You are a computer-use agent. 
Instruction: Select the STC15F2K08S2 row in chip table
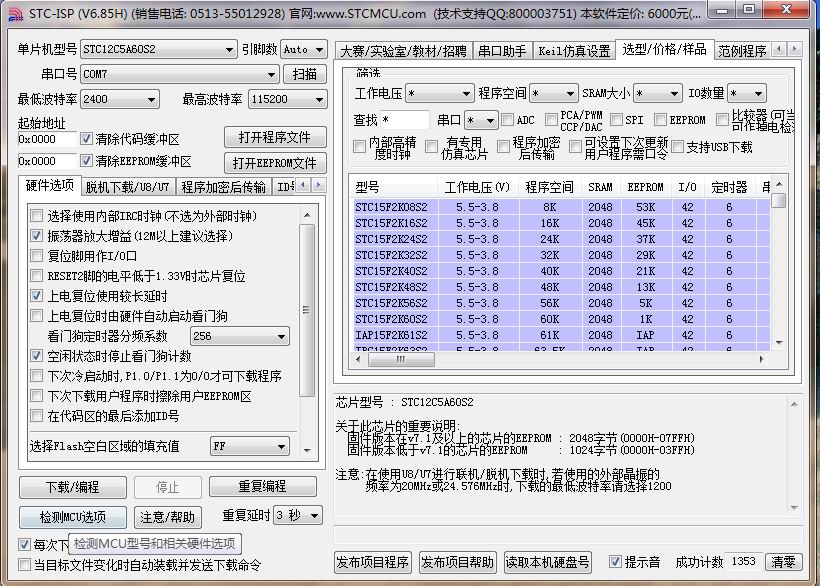click(562, 207)
